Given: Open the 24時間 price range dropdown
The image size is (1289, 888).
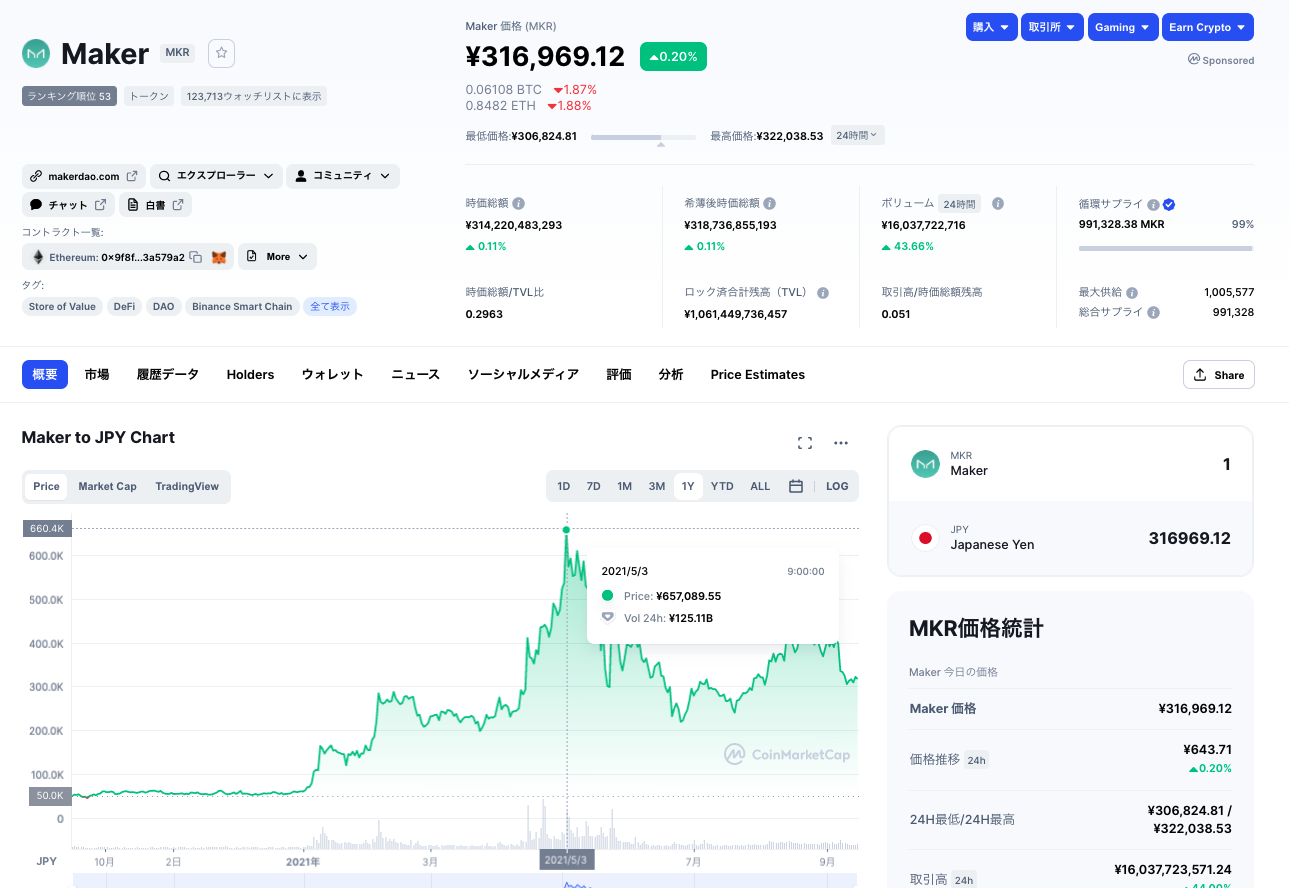Looking at the screenshot, I should tap(857, 135).
